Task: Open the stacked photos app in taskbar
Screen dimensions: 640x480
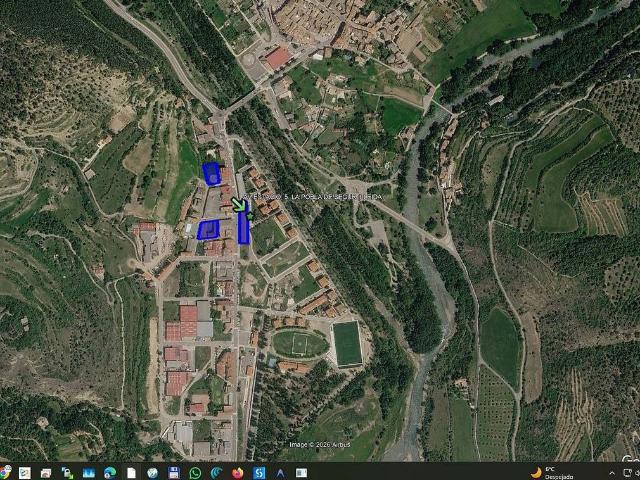Action: (x=46, y=473)
